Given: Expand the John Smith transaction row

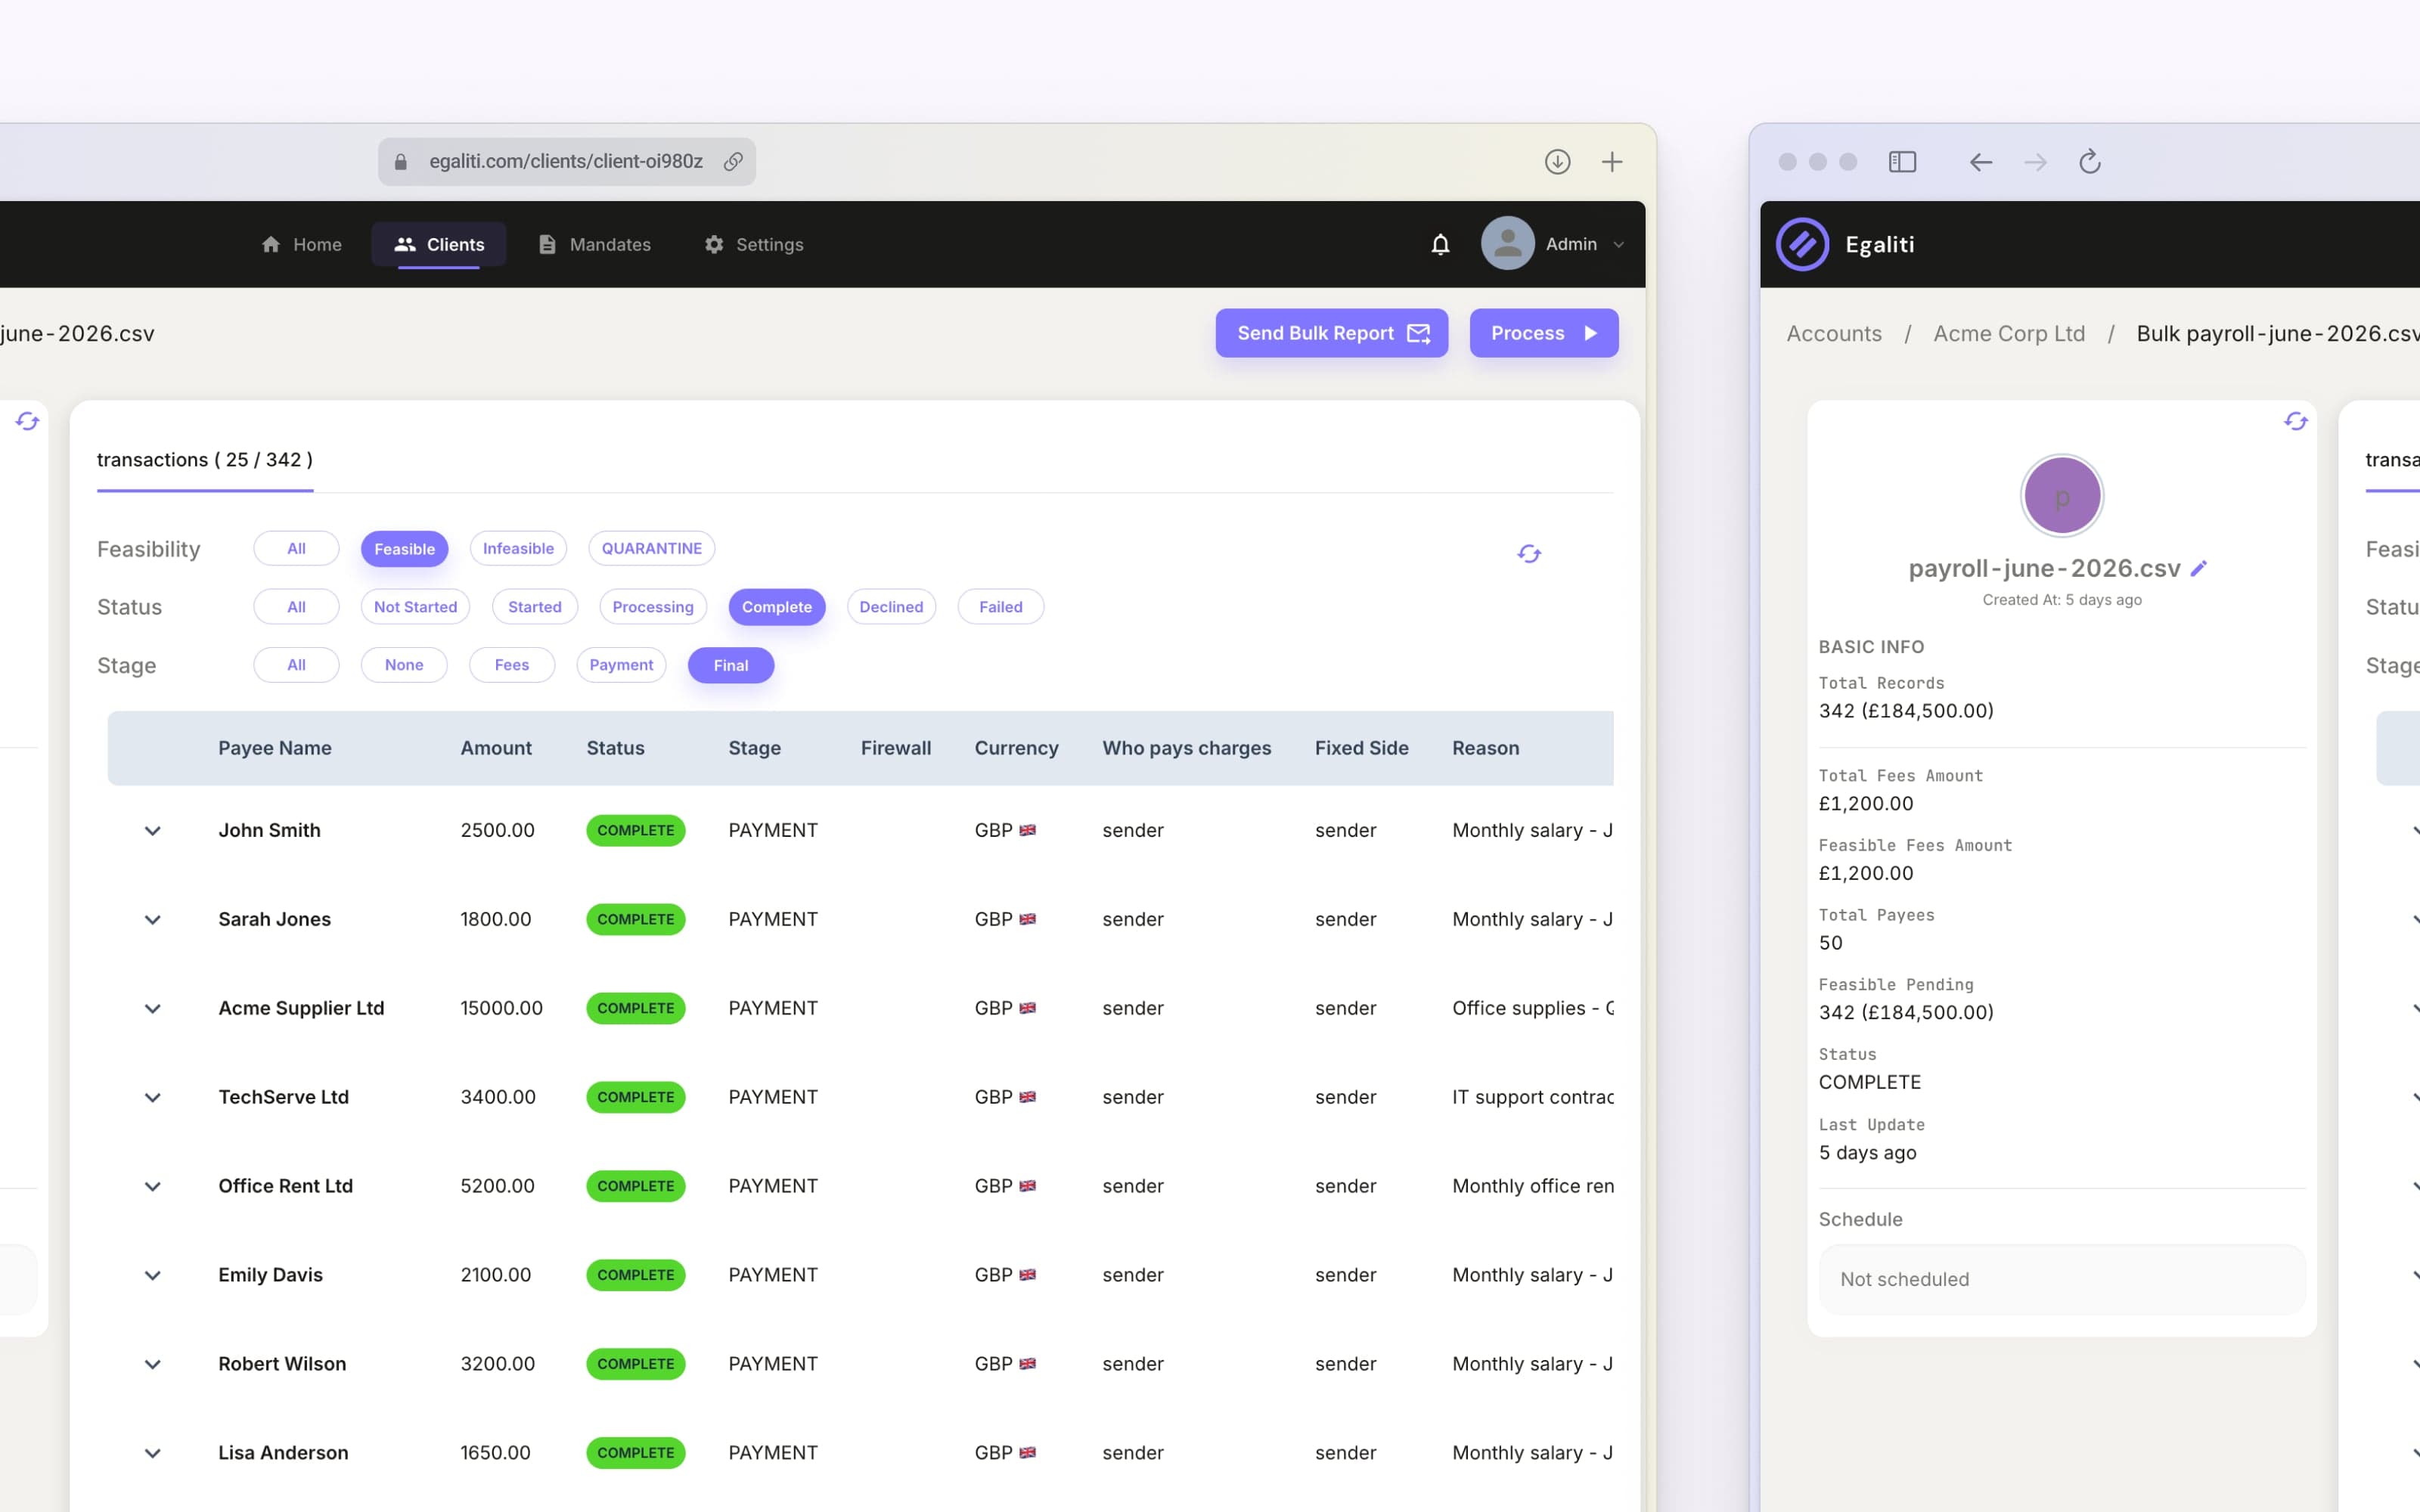Looking at the screenshot, I should [x=152, y=831].
